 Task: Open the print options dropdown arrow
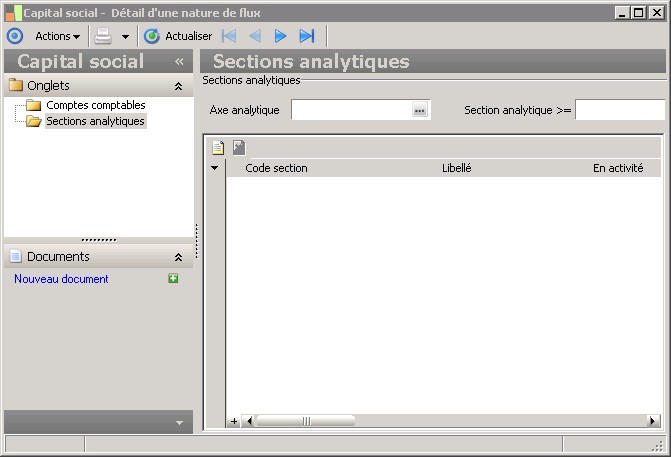point(125,37)
